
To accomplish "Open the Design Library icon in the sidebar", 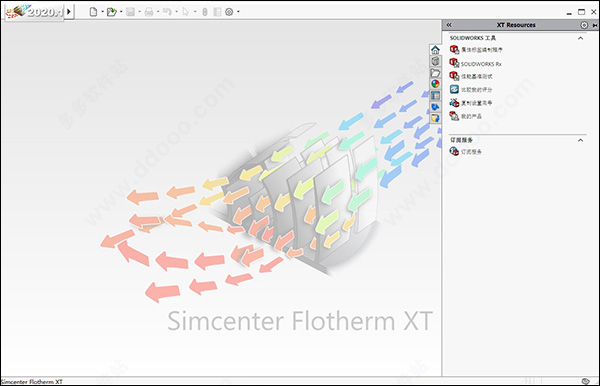I will coord(435,61).
